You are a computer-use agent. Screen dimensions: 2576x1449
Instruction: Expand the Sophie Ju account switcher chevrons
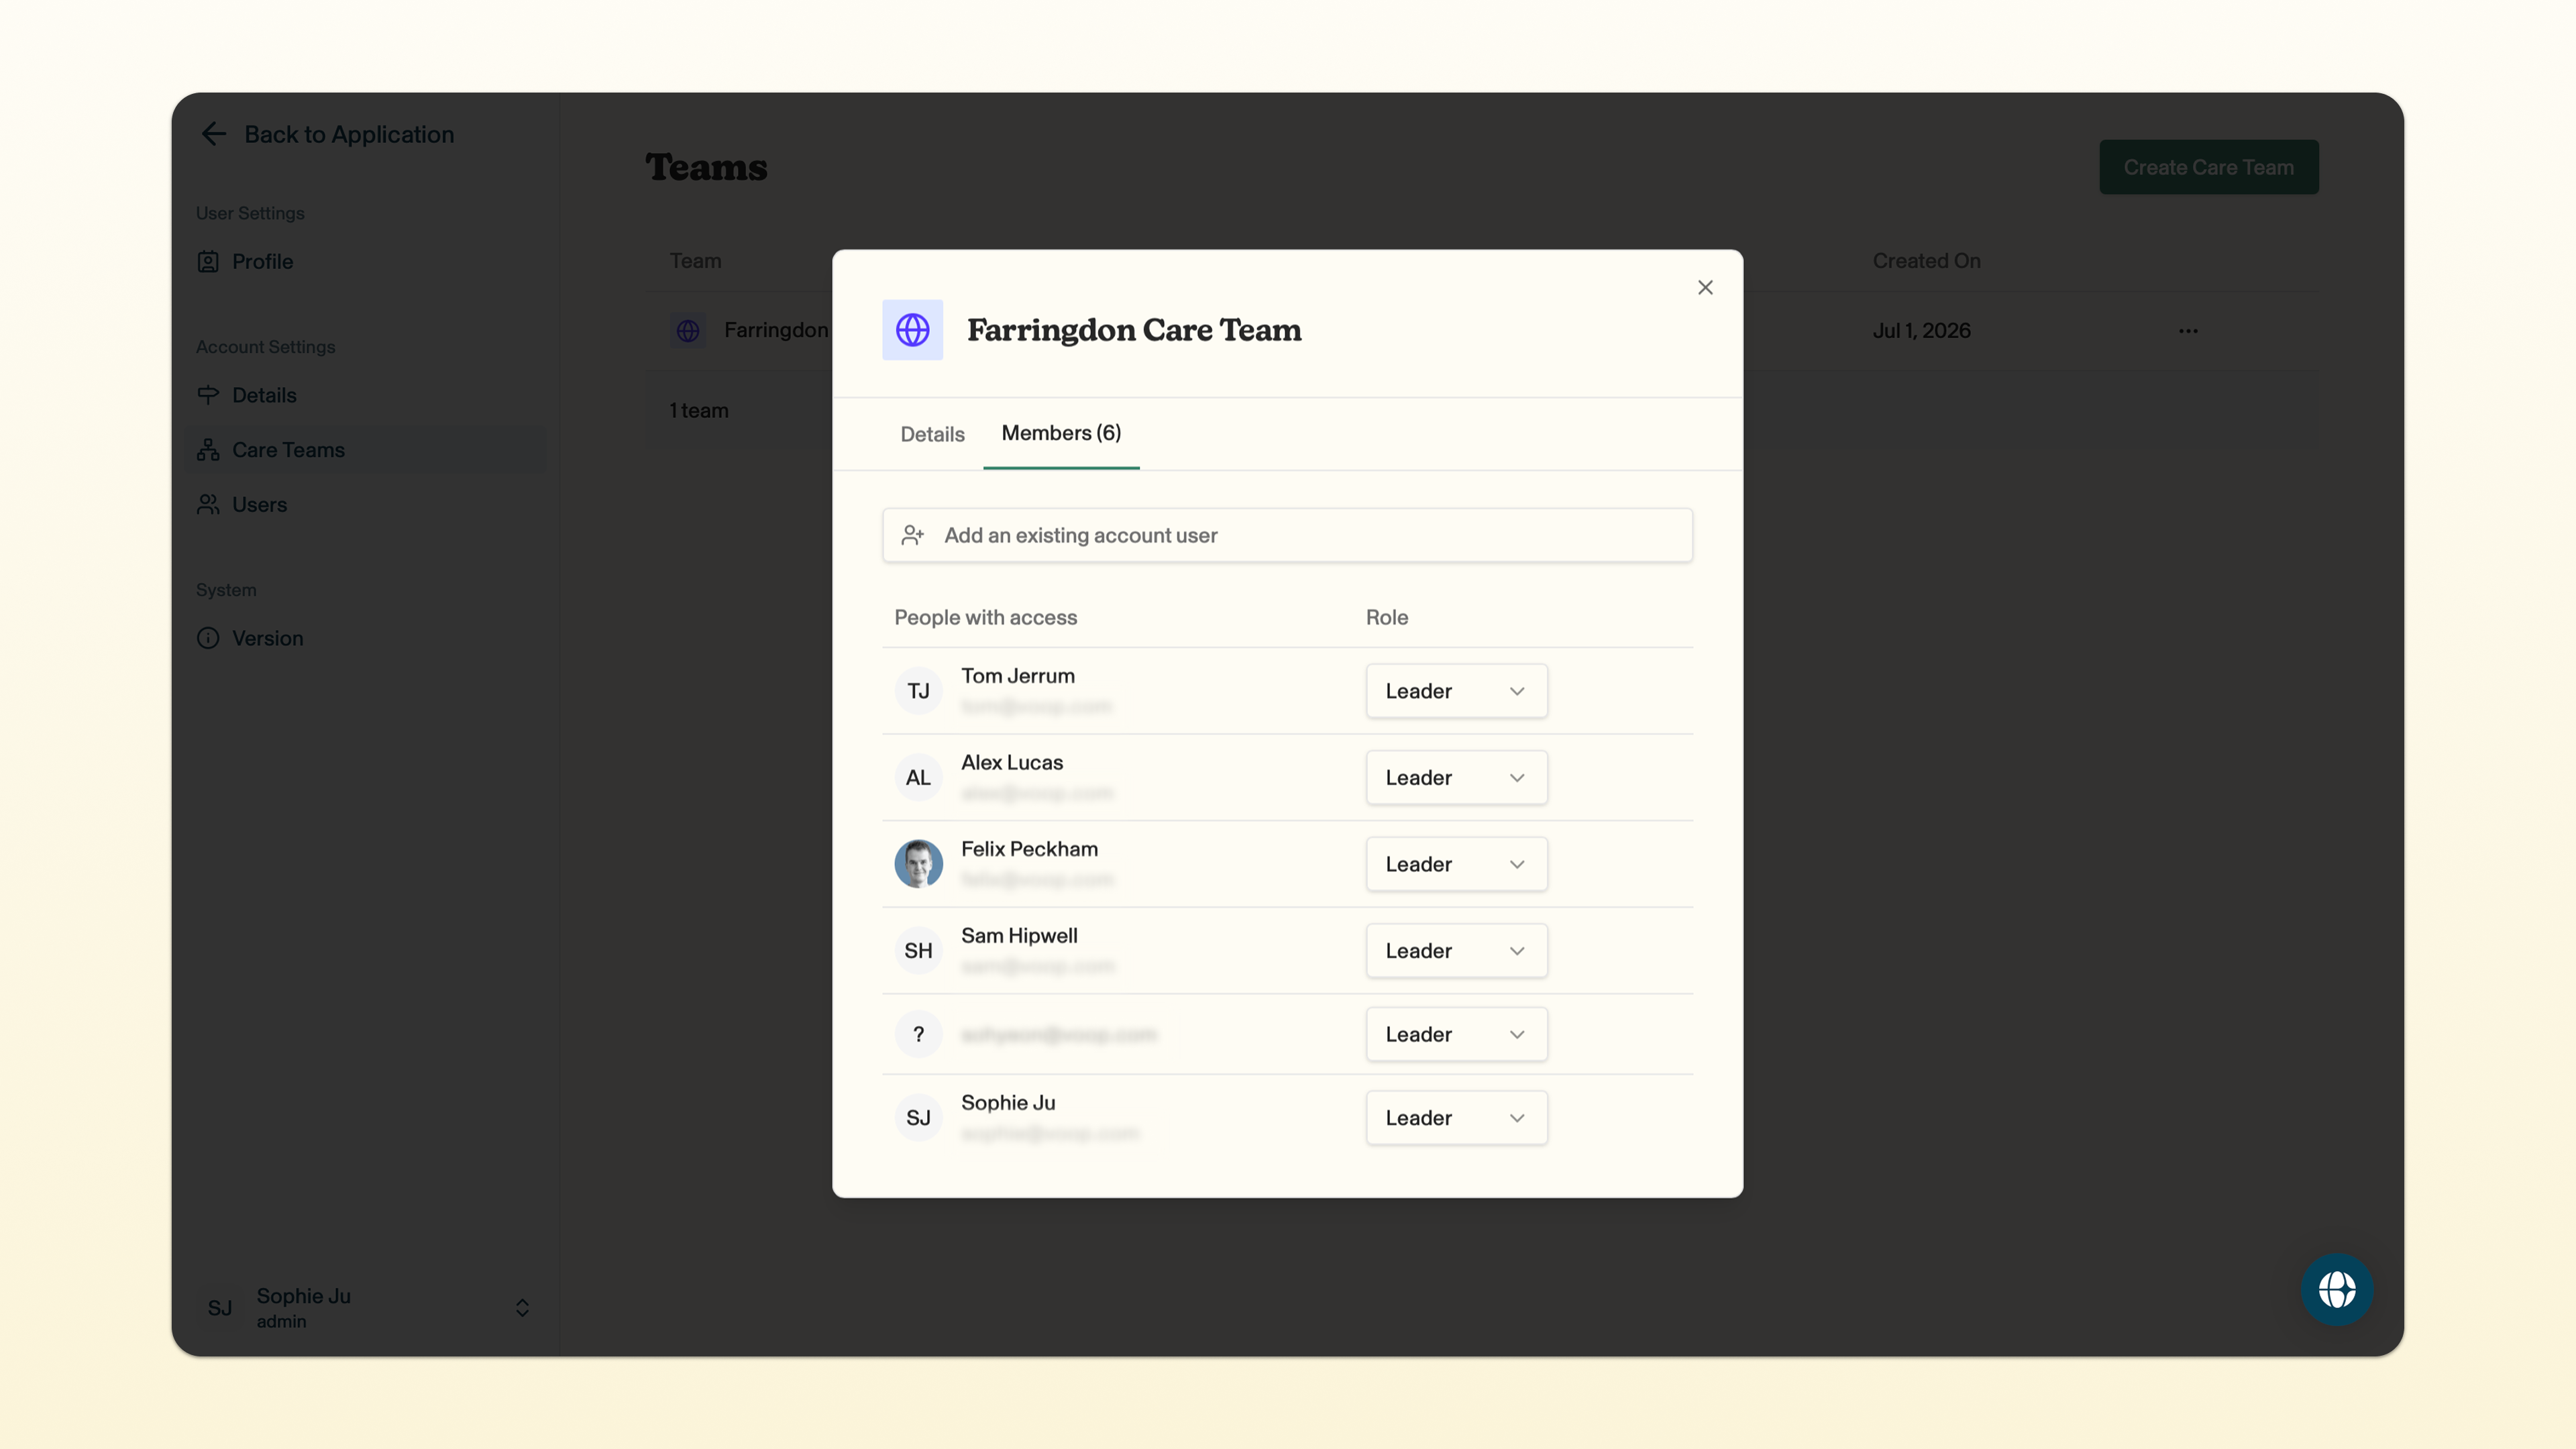click(522, 1308)
